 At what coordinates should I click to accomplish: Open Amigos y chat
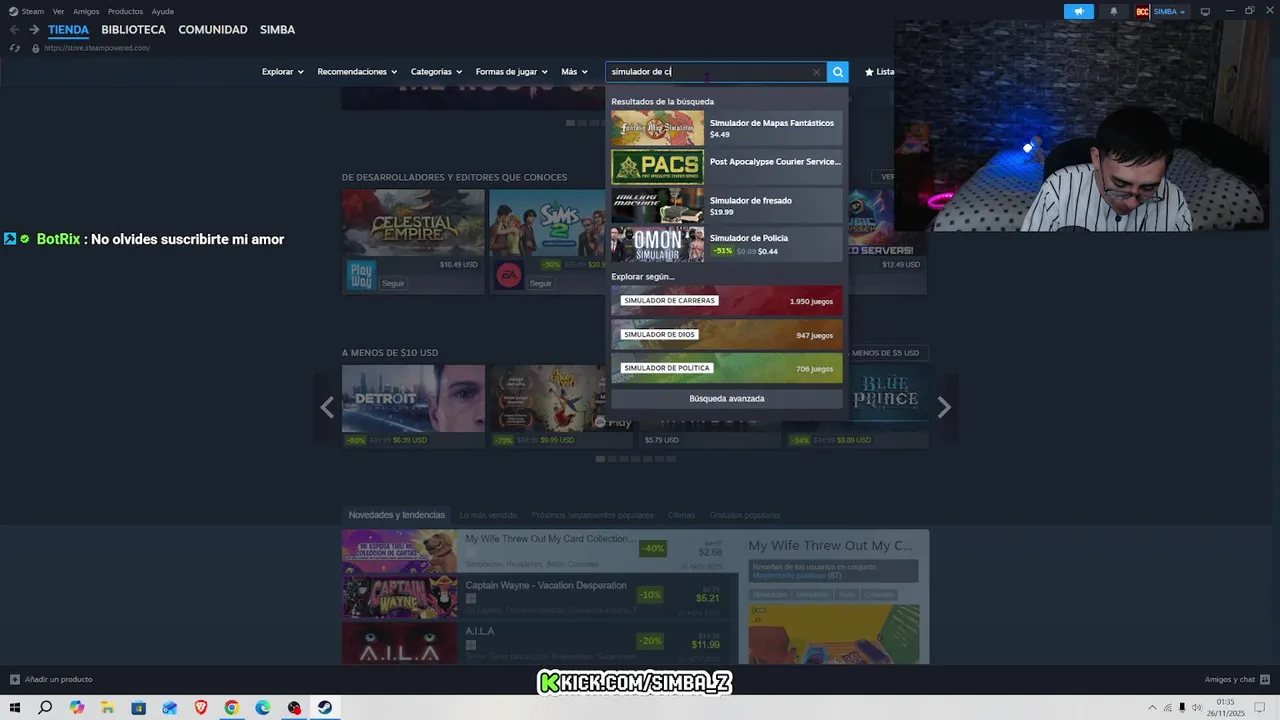pyautogui.click(x=1236, y=680)
